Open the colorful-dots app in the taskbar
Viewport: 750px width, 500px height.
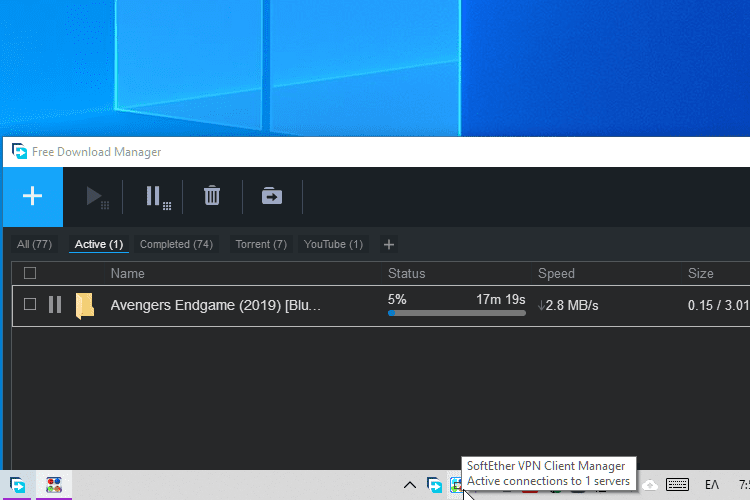point(54,485)
